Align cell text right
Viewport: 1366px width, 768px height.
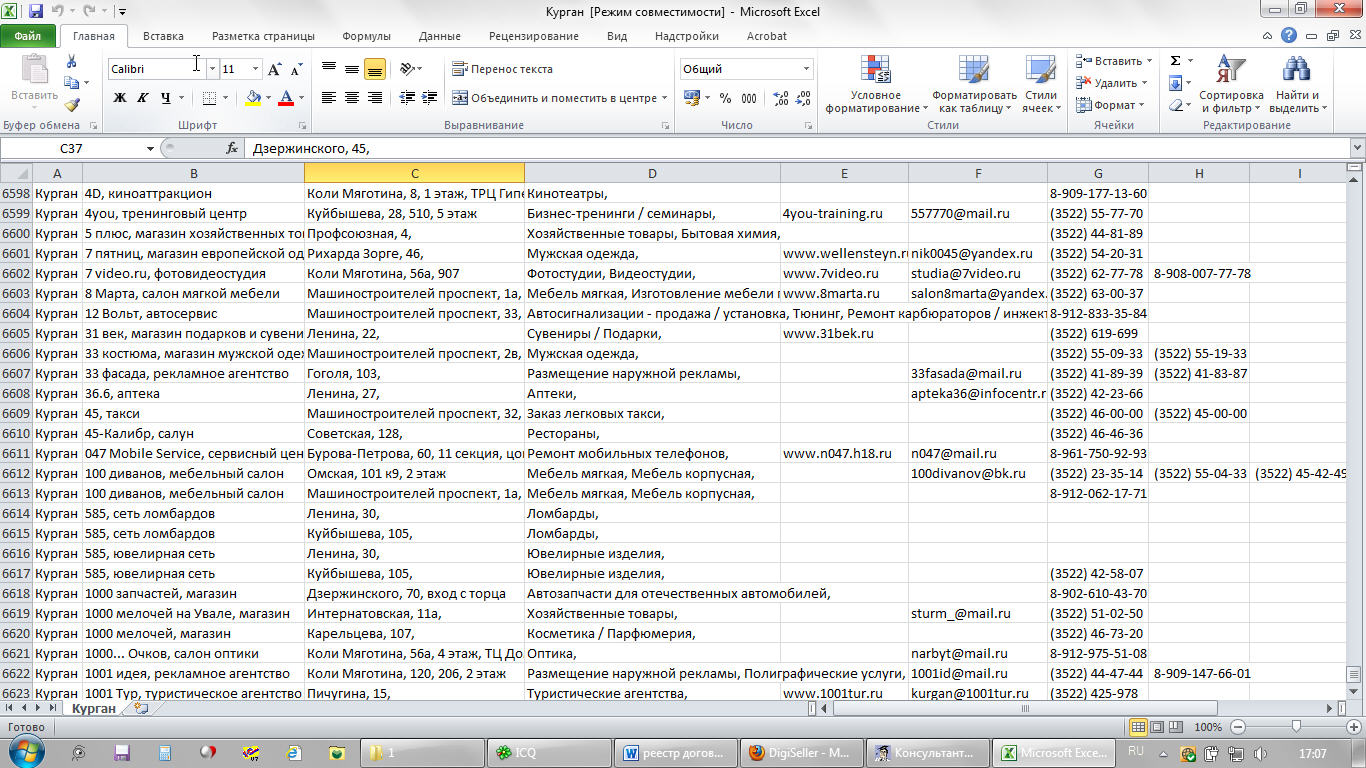(375, 98)
